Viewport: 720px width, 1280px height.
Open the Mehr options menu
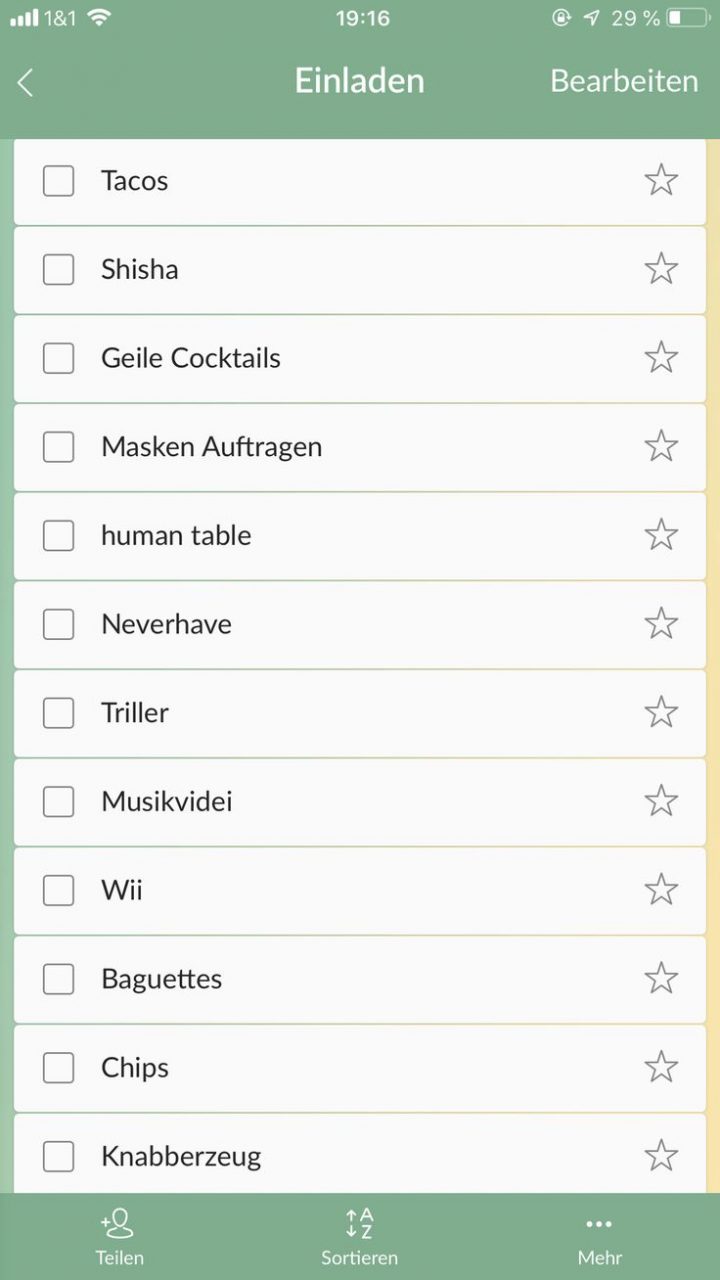599,1236
